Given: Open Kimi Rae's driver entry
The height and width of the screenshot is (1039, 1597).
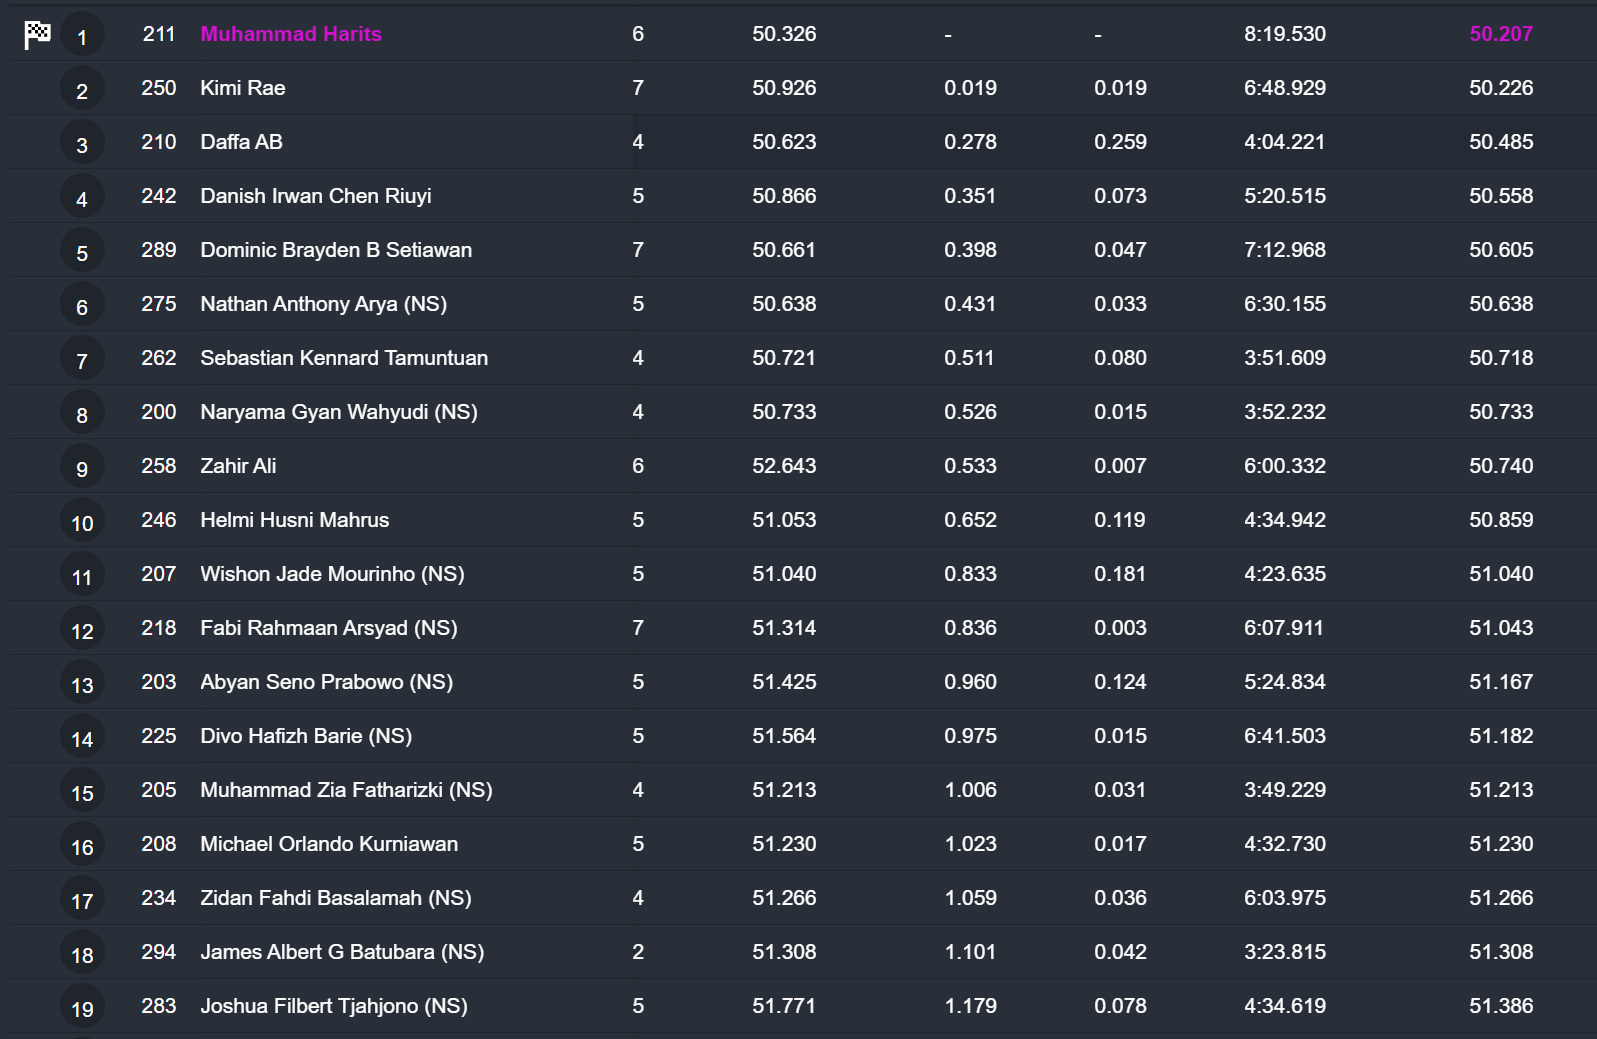Looking at the screenshot, I should point(242,88).
